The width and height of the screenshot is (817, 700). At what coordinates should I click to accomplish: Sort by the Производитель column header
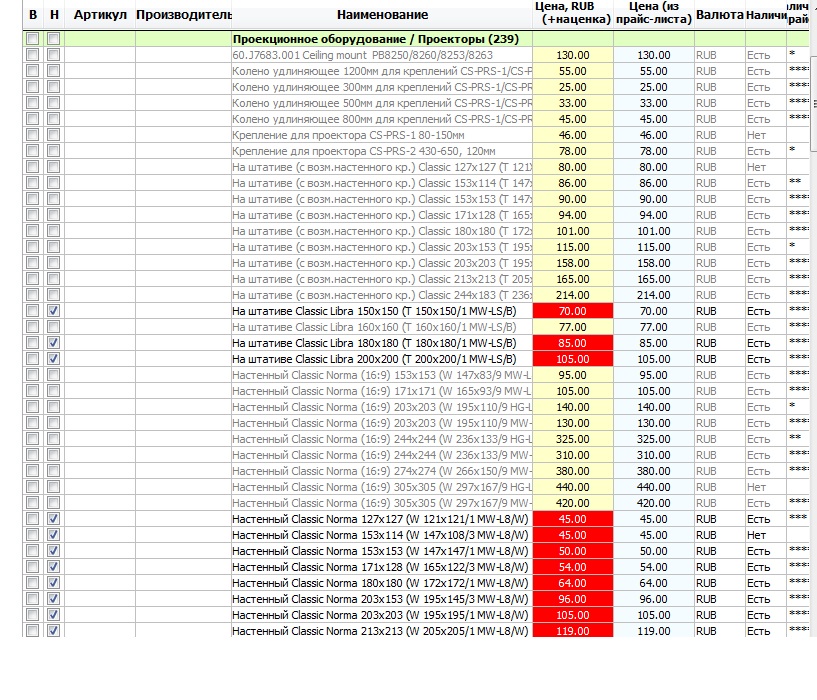(x=183, y=15)
